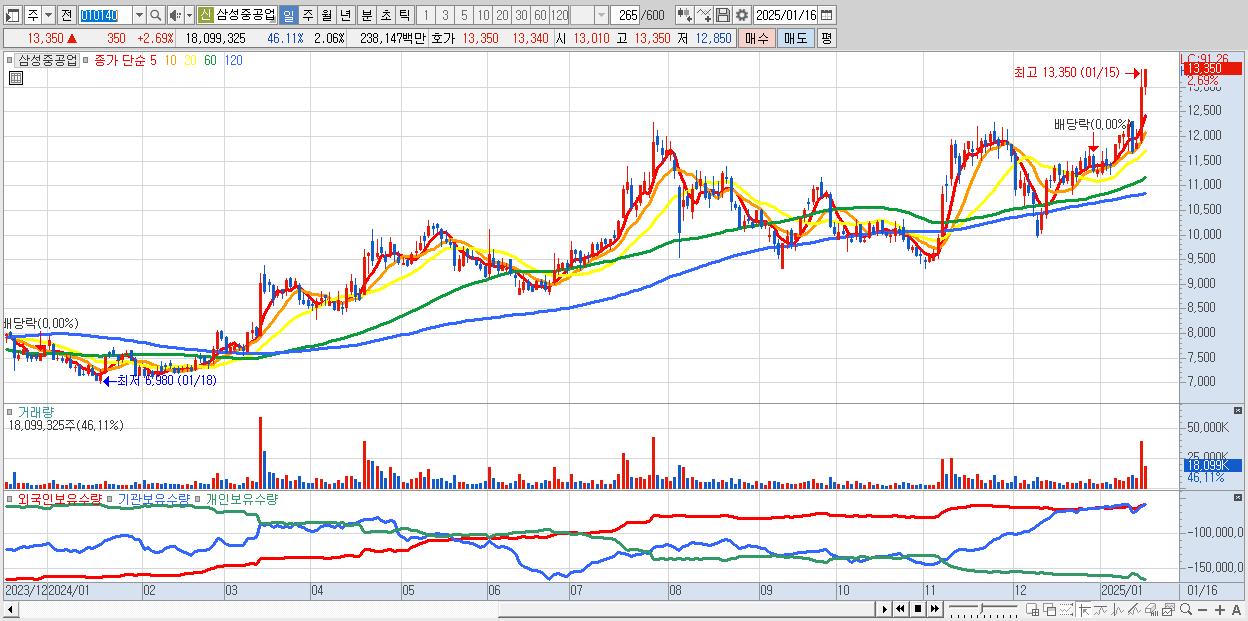Click the window layout icon at top-left
1248x621 pixels.
coord(12,15)
